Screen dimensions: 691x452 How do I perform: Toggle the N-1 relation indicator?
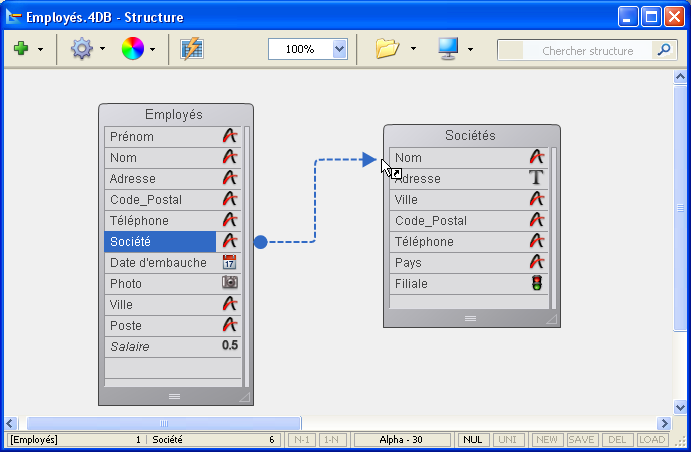click(x=301, y=440)
